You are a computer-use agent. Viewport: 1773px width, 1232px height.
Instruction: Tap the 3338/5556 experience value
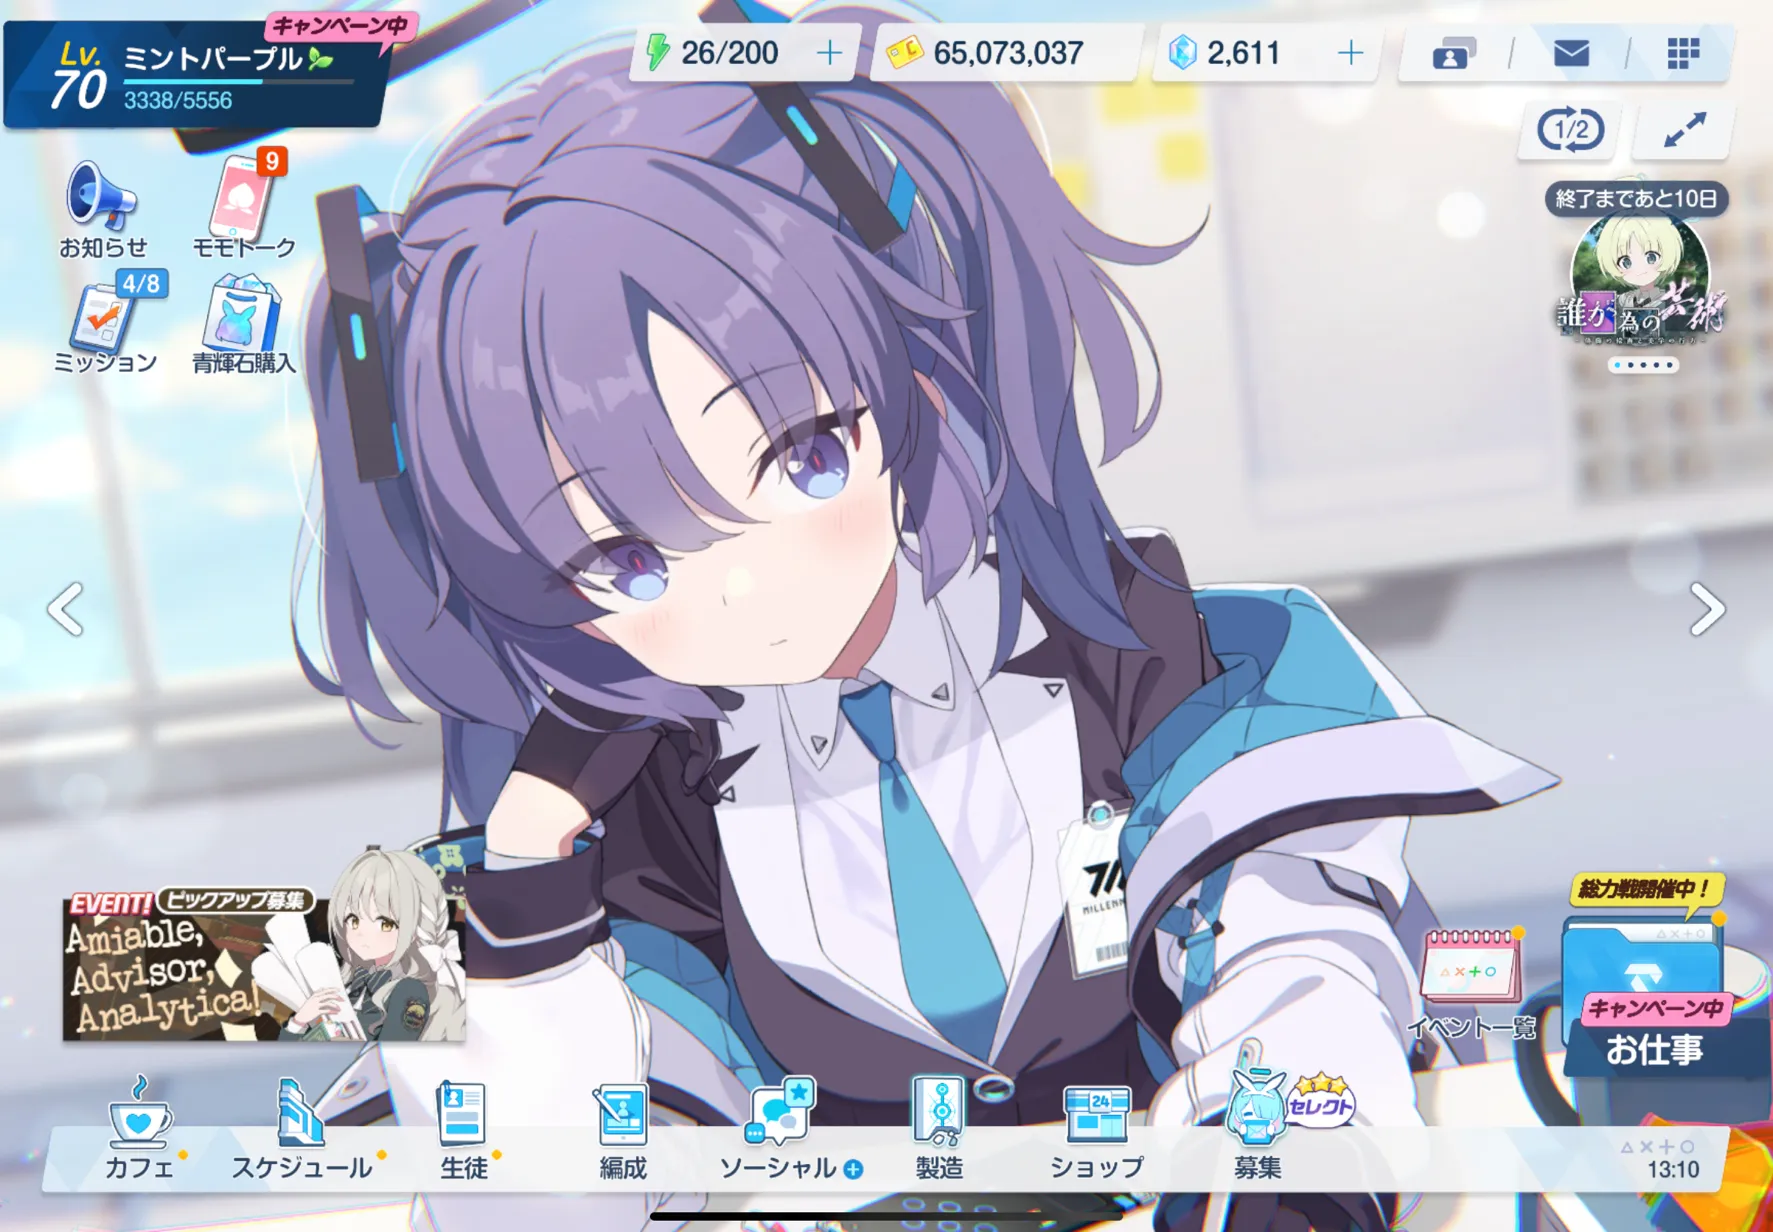178,101
